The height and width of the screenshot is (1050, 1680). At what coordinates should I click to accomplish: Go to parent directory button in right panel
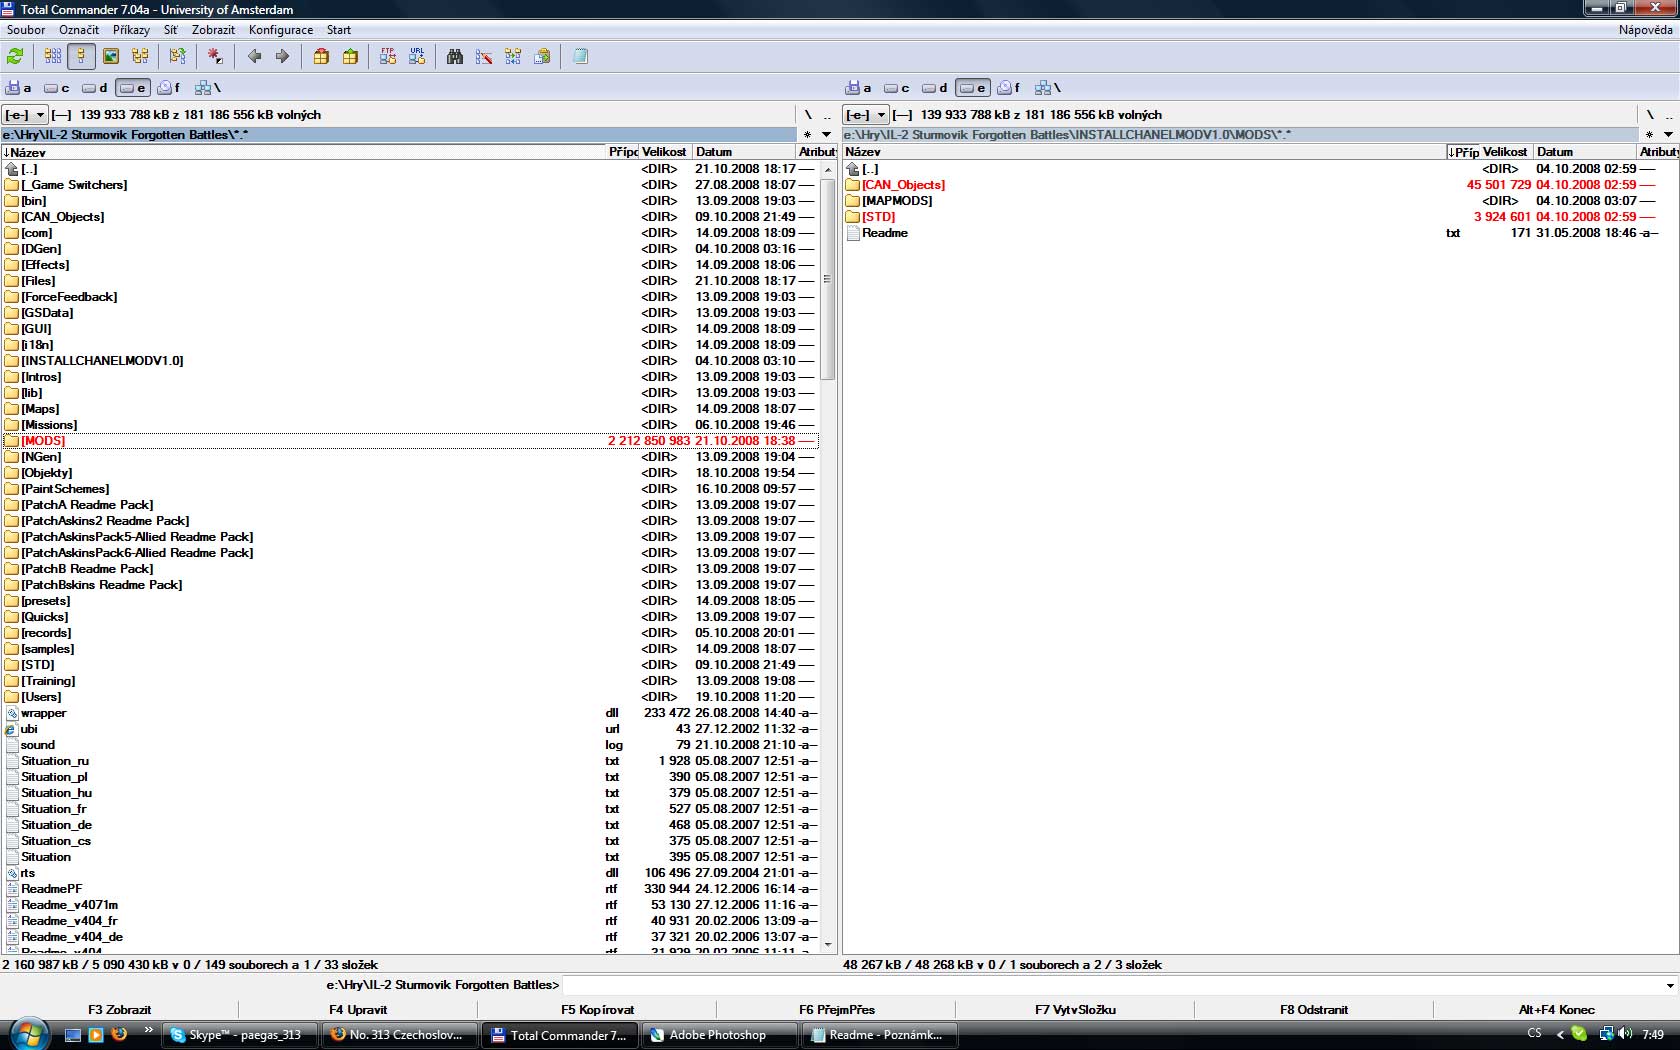(x=1668, y=115)
